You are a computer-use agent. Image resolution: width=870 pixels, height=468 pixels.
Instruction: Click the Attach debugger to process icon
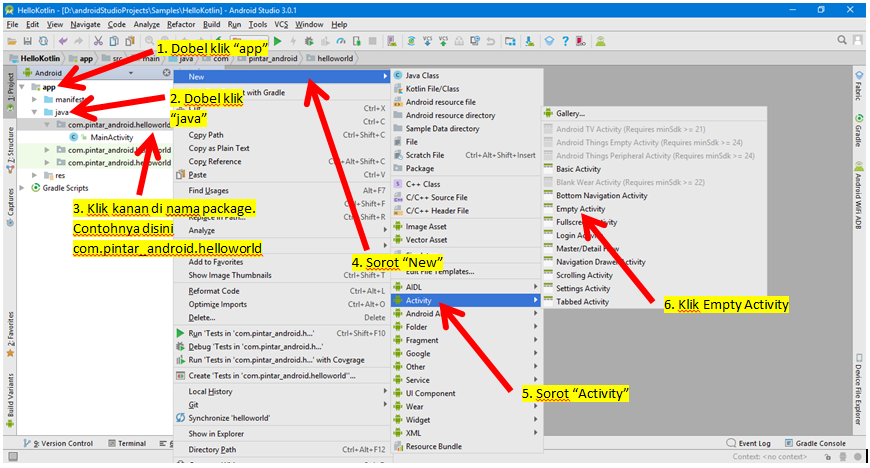357,41
